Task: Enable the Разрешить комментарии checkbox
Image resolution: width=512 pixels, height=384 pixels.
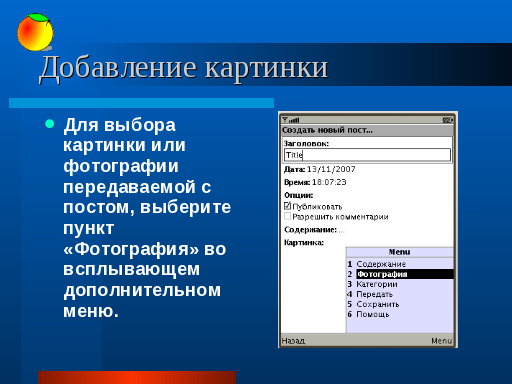Action: tap(287, 216)
